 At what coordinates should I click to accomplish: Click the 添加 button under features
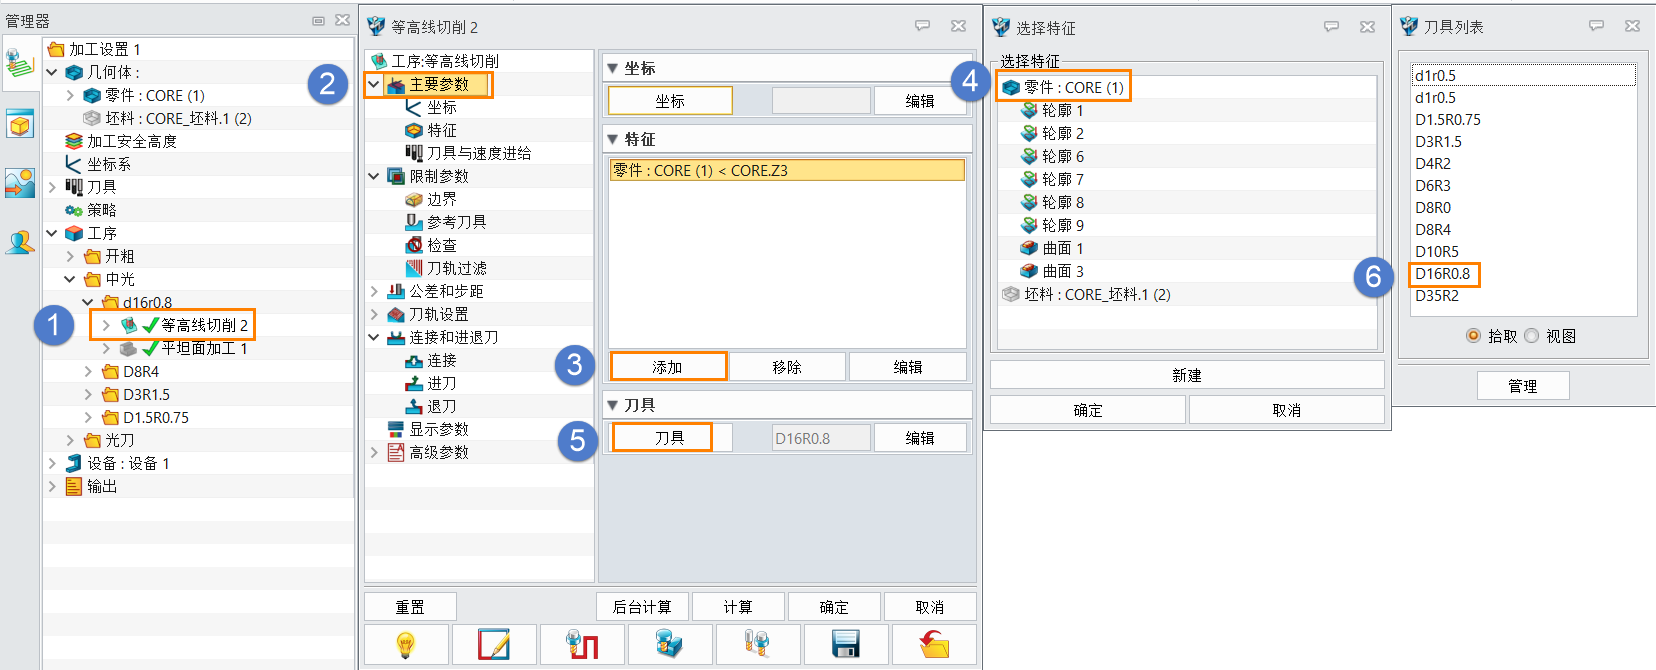[x=668, y=367]
